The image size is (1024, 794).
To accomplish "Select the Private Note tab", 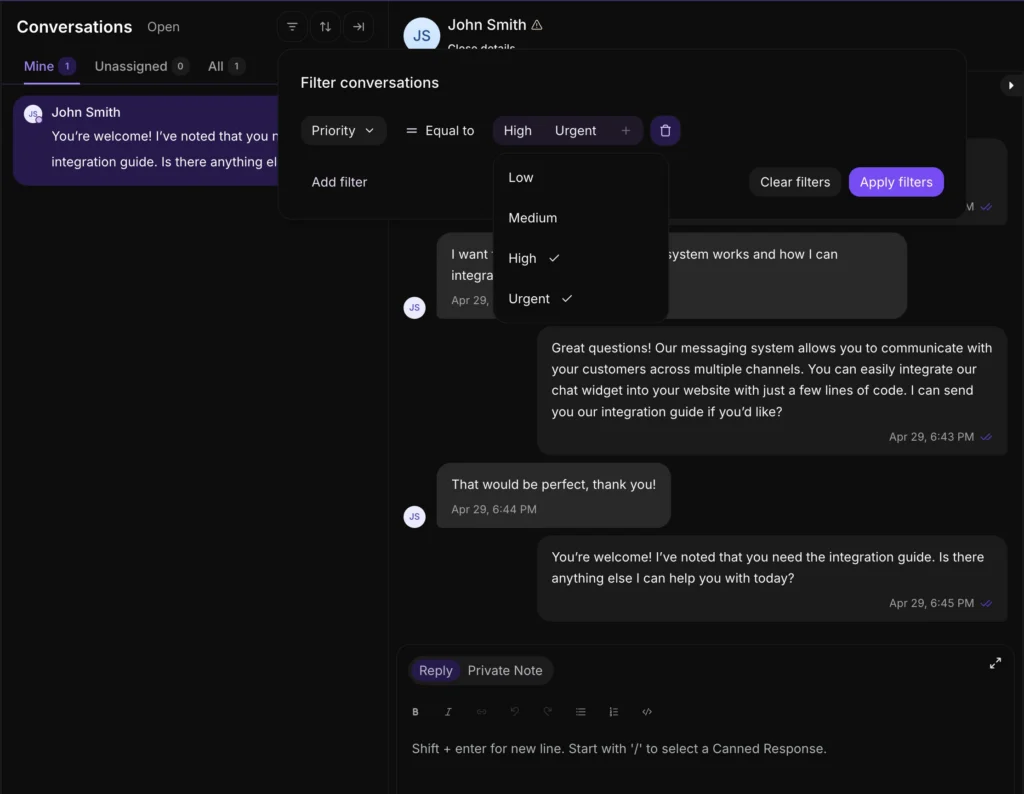I will (505, 671).
